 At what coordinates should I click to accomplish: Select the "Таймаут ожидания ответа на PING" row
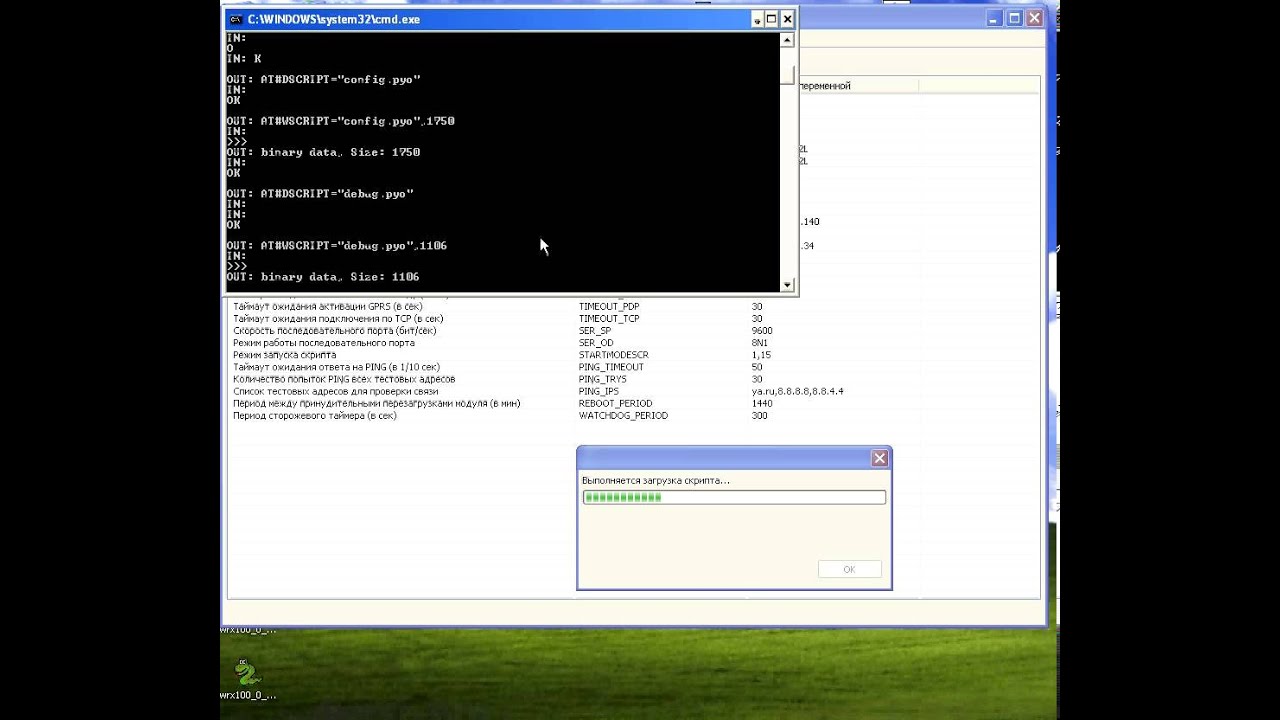click(634, 367)
